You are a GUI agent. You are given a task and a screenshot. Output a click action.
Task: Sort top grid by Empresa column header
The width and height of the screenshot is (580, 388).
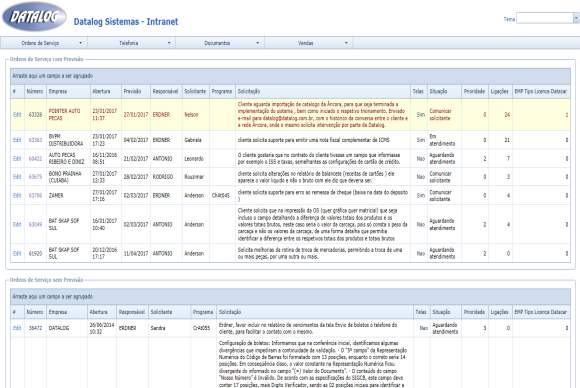[x=68, y=91]
